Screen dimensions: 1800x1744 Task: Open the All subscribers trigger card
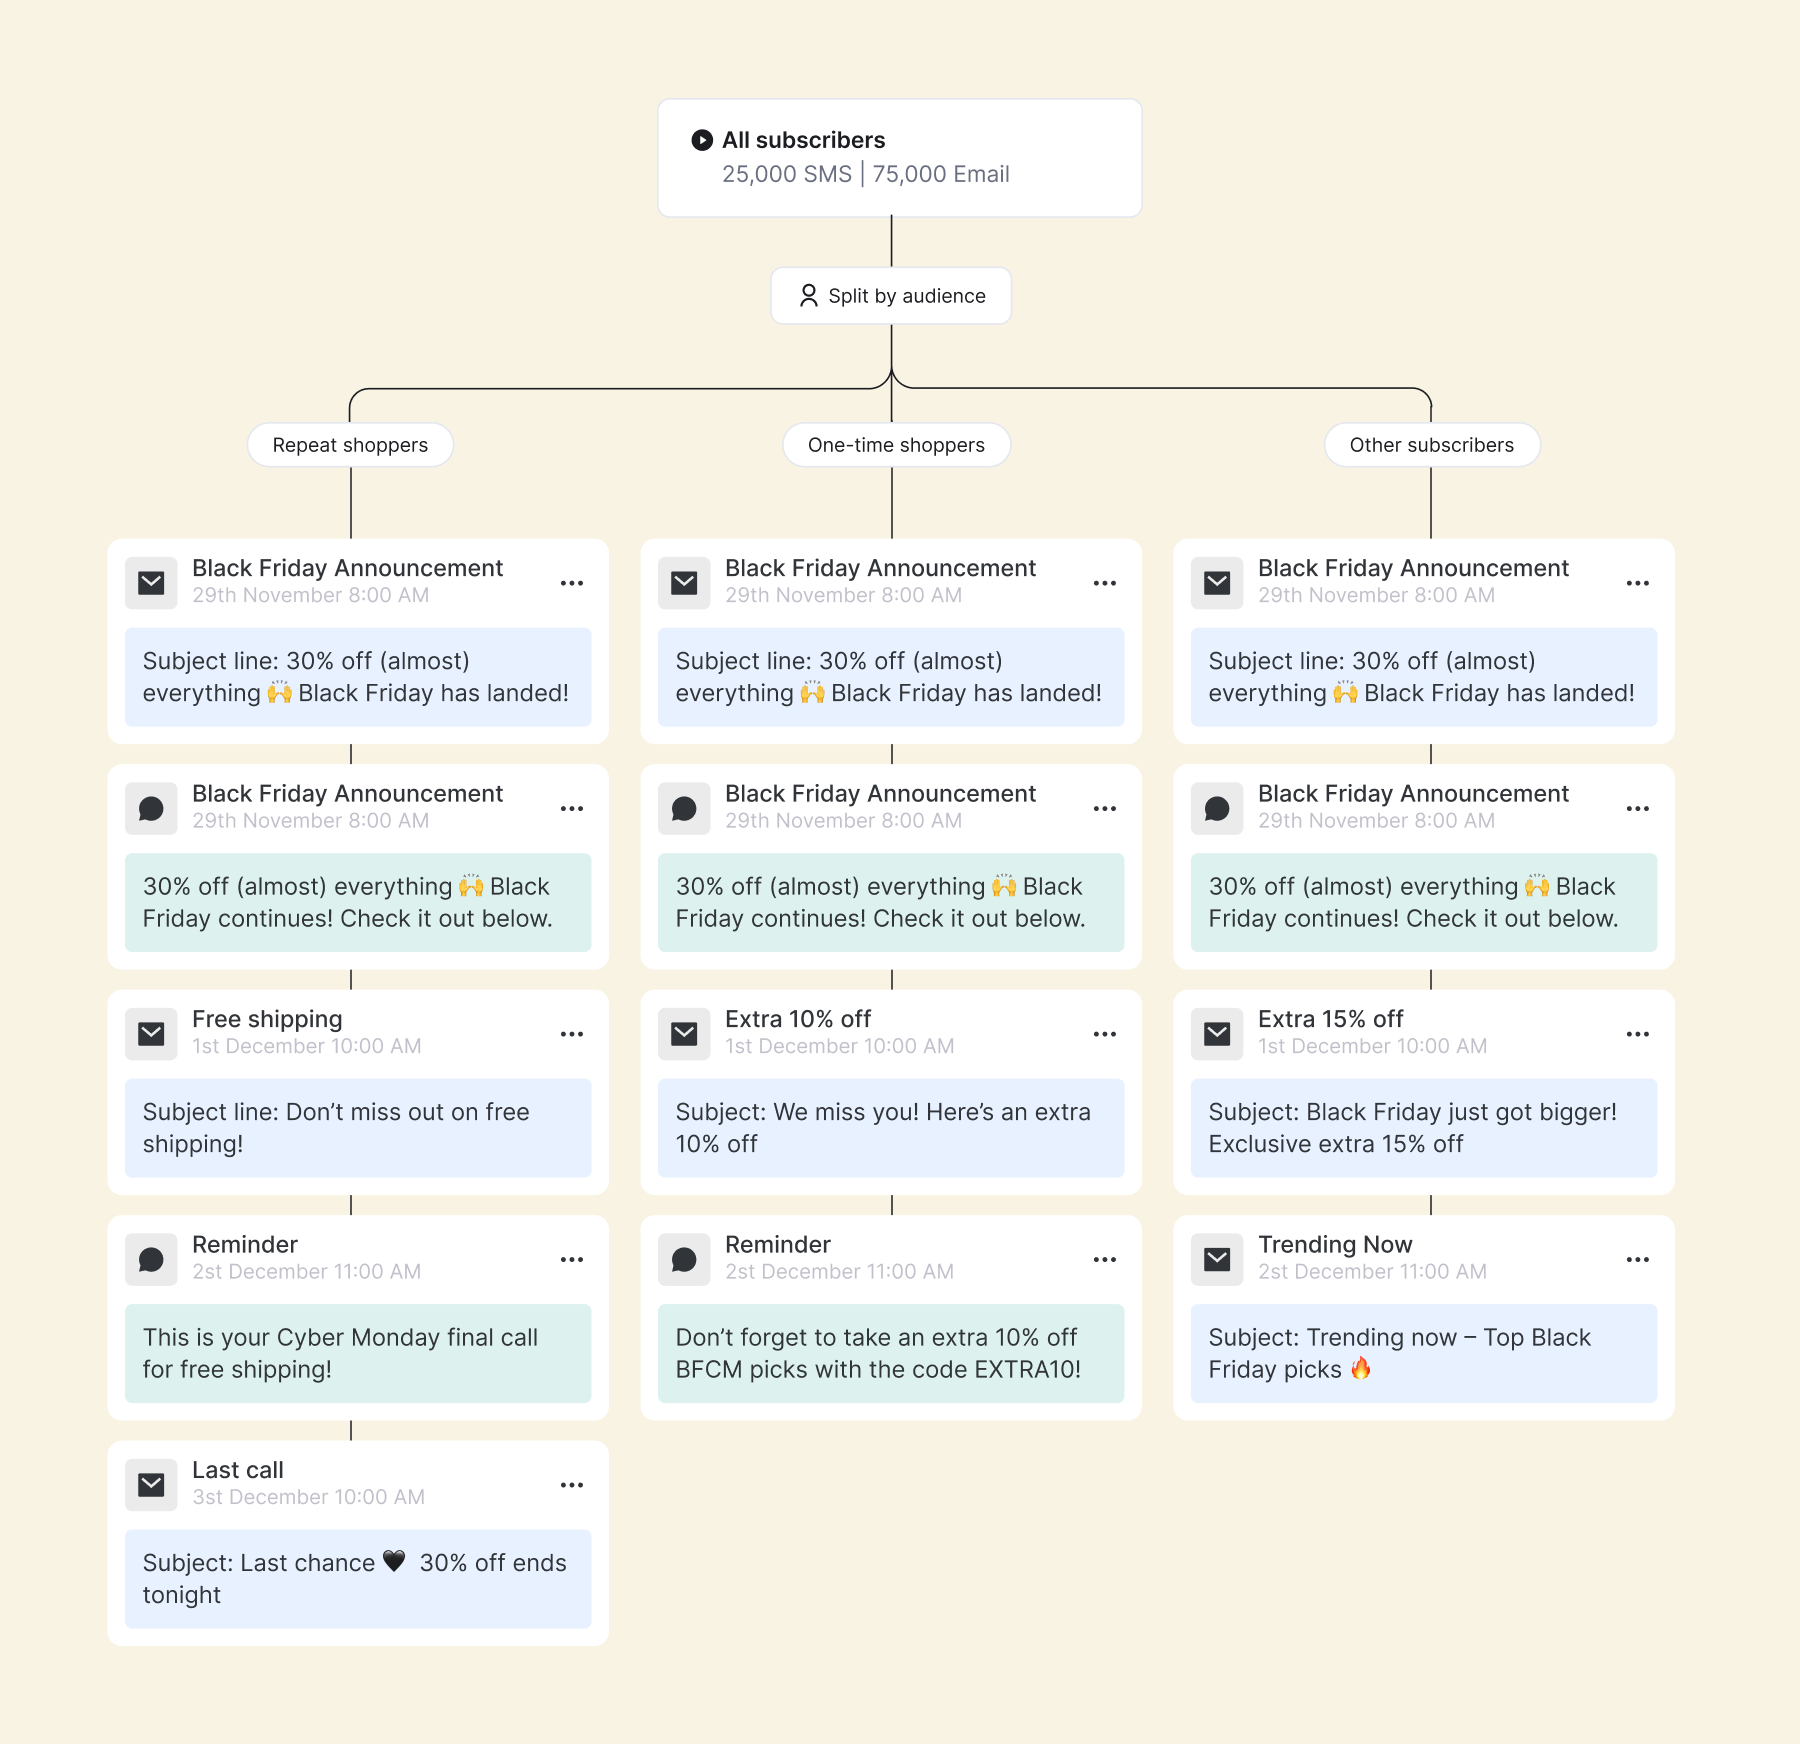[x=899, y=158]
